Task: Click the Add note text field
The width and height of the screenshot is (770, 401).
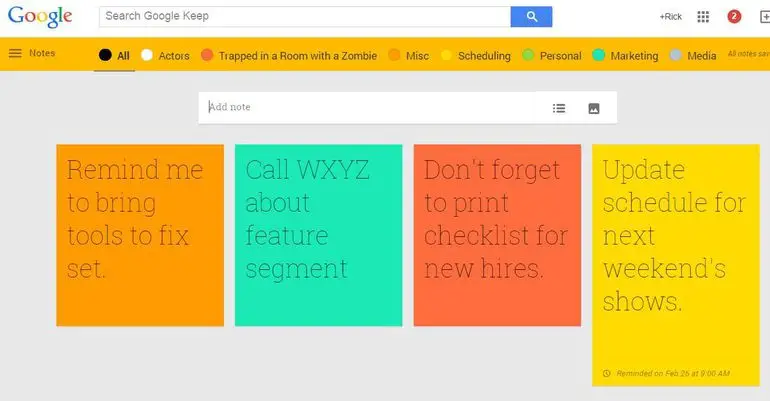Action: tap(370, 107)
